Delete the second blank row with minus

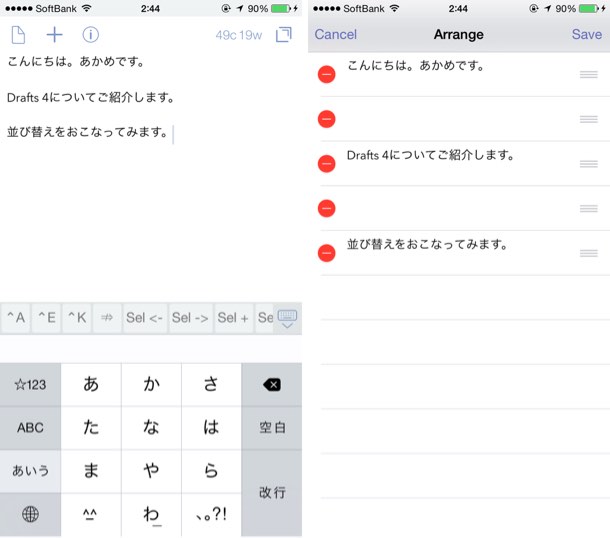coord(326,209)
